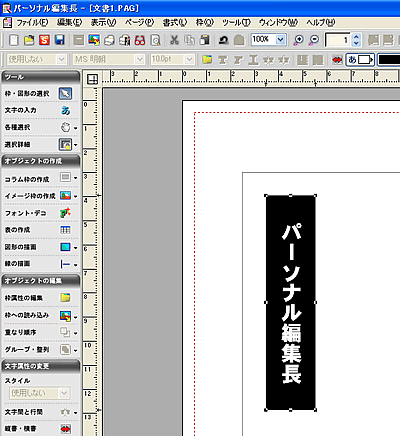400x436 pixels.
Task: Click the binoculars search icon
Action: click(140, 40)
